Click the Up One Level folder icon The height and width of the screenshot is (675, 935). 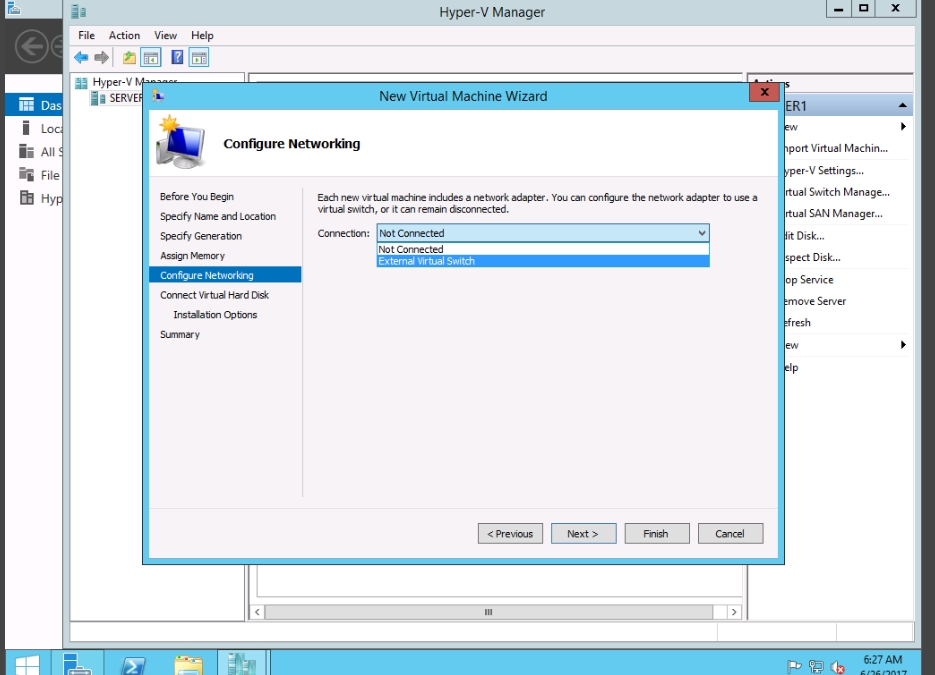pos(129,58)
